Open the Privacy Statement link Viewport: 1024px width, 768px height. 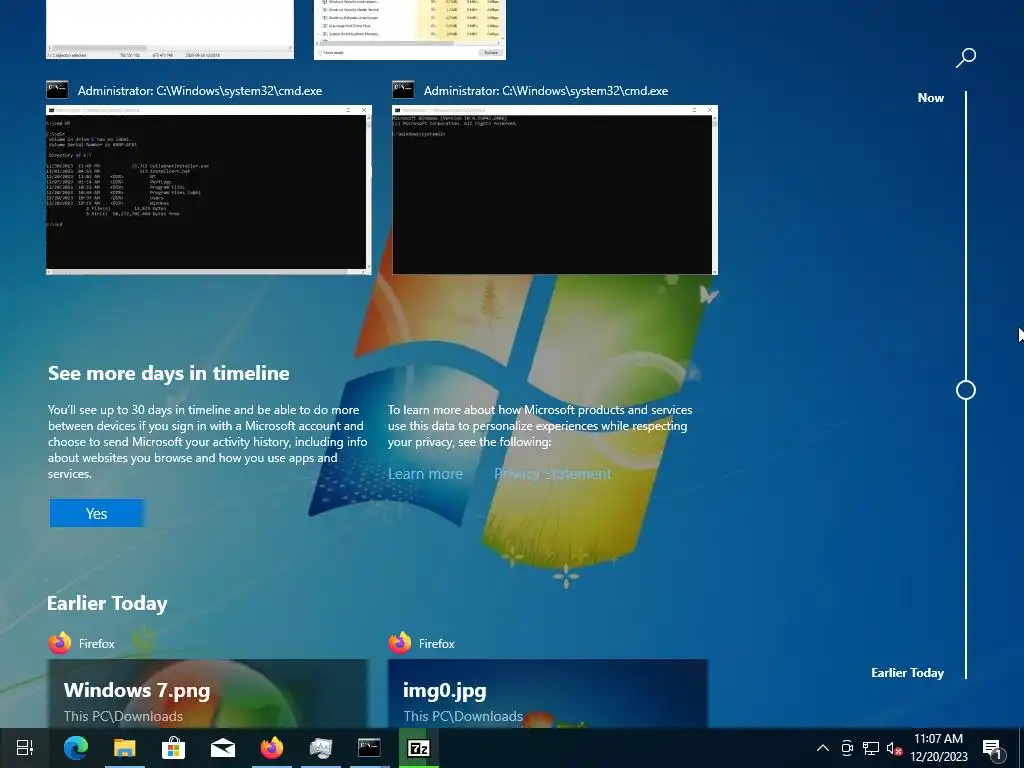tap(552, 474)
